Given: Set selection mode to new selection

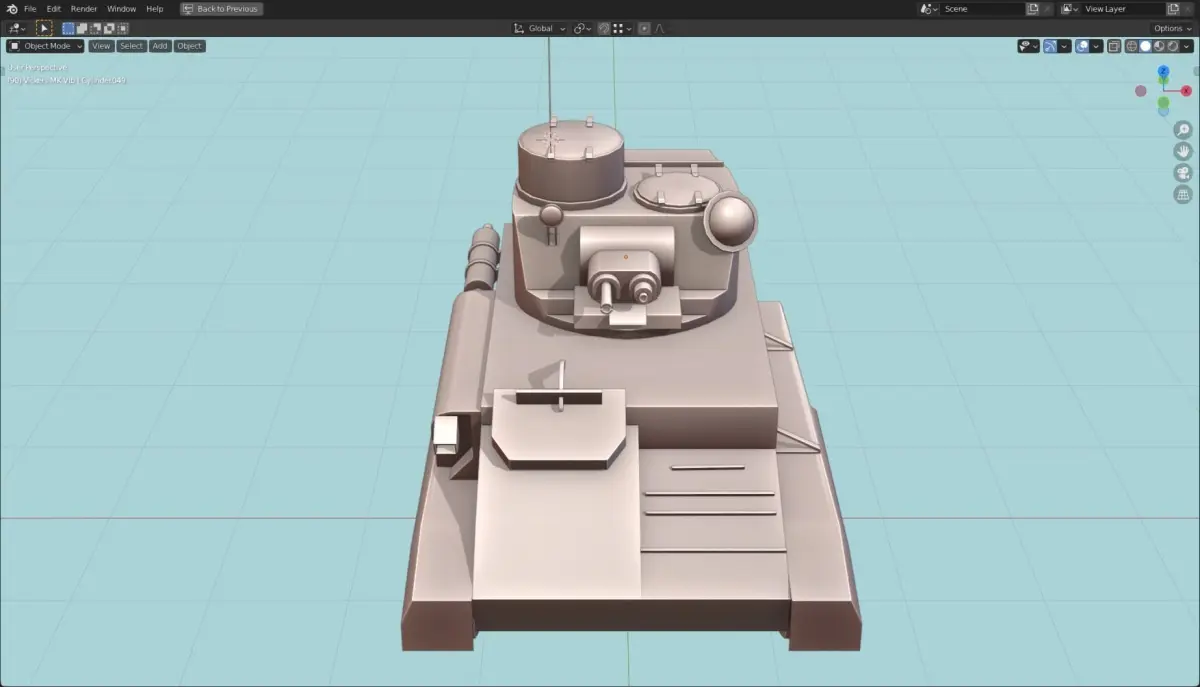Looking at the screenshot, I should coord(68,28).
